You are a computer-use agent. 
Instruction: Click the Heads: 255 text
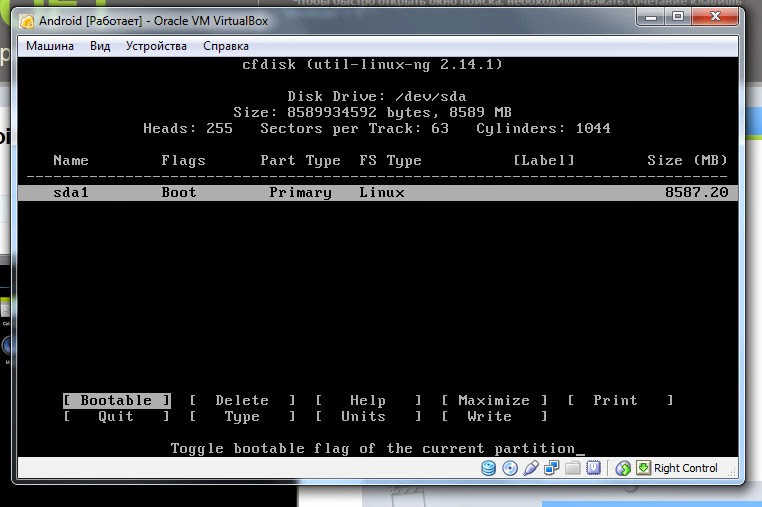188,128
